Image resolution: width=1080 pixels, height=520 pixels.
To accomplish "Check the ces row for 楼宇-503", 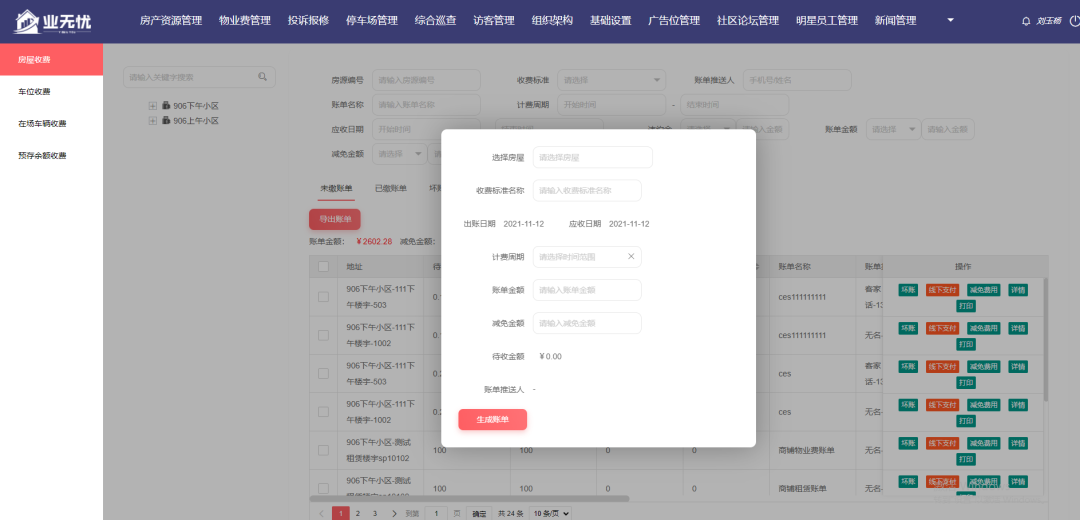I will [x=323, y=374].
